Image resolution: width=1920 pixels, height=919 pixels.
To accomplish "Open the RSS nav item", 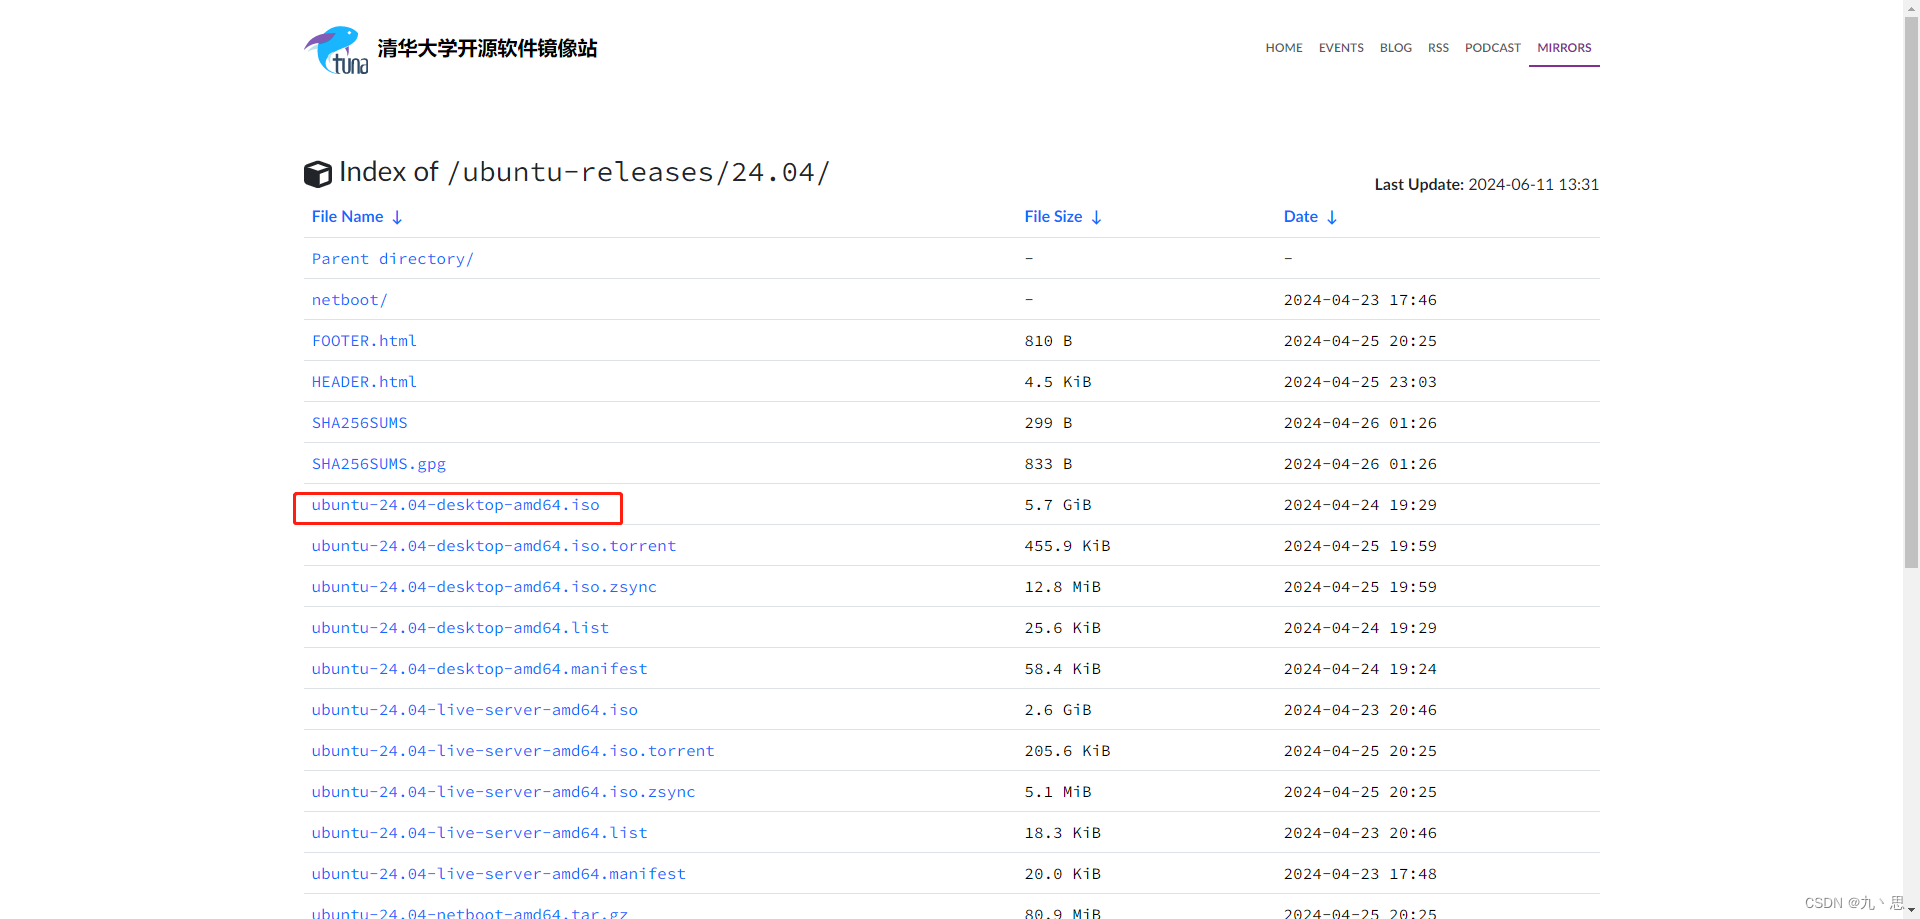I will coord(1438,48).
